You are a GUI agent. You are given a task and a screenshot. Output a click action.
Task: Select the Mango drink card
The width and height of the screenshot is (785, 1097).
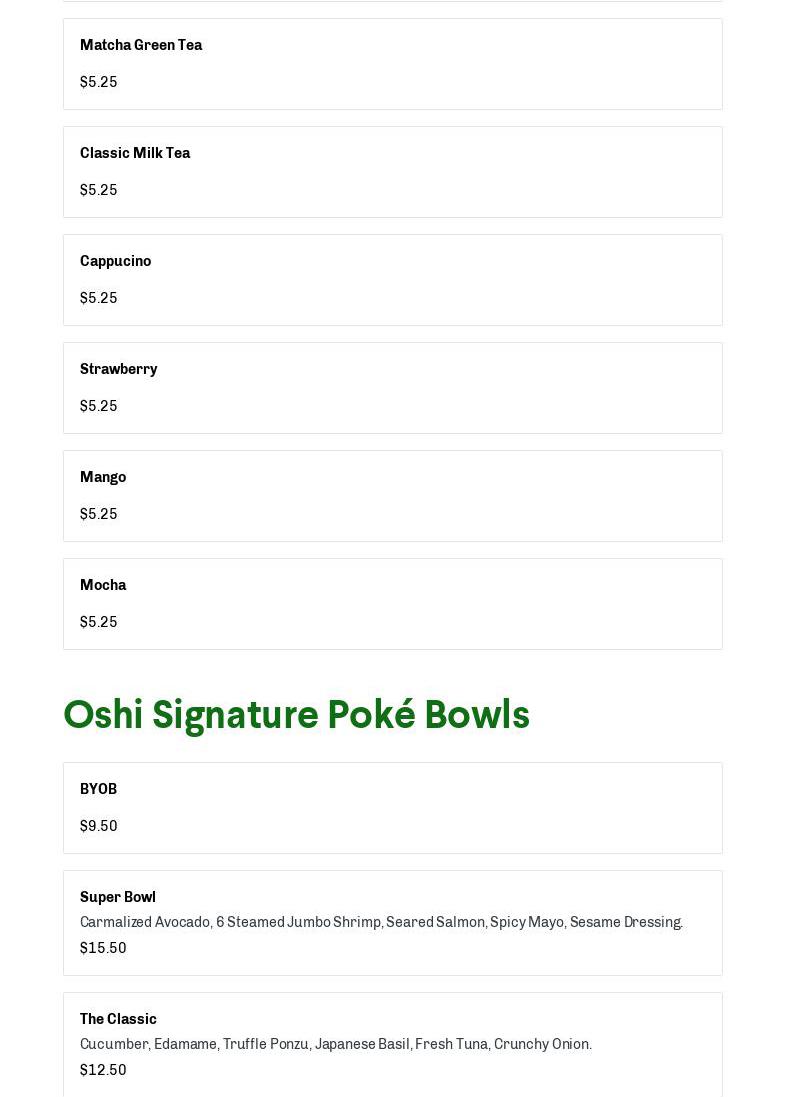[x=392, y=496]
